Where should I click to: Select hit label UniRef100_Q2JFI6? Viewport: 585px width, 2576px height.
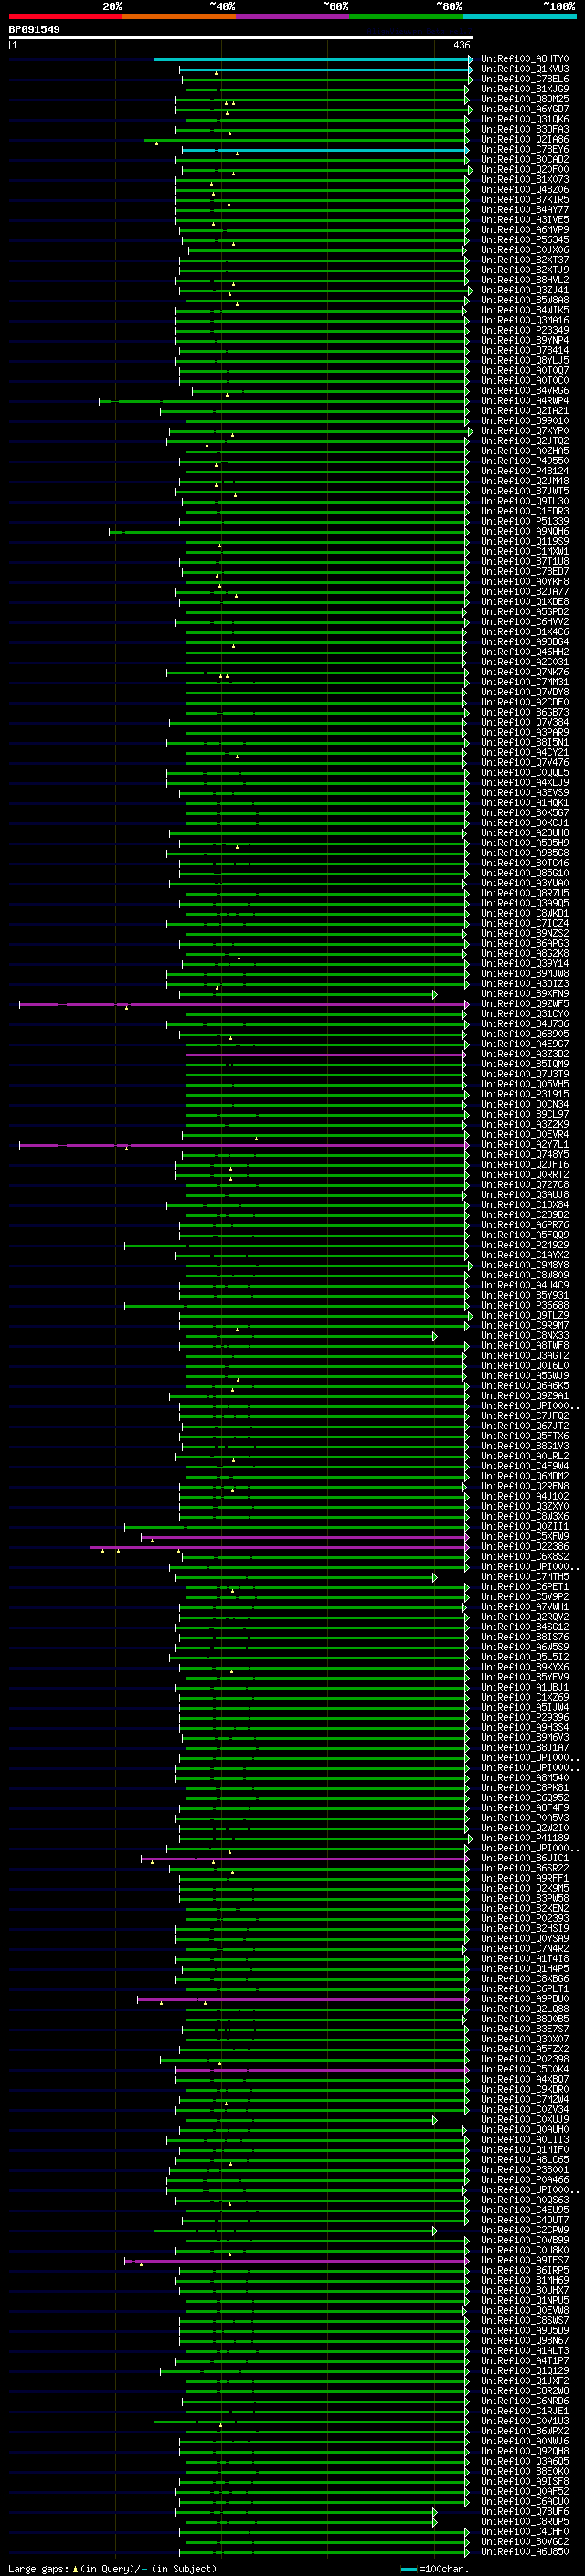pyautogui.click(x=524, y=1165)
